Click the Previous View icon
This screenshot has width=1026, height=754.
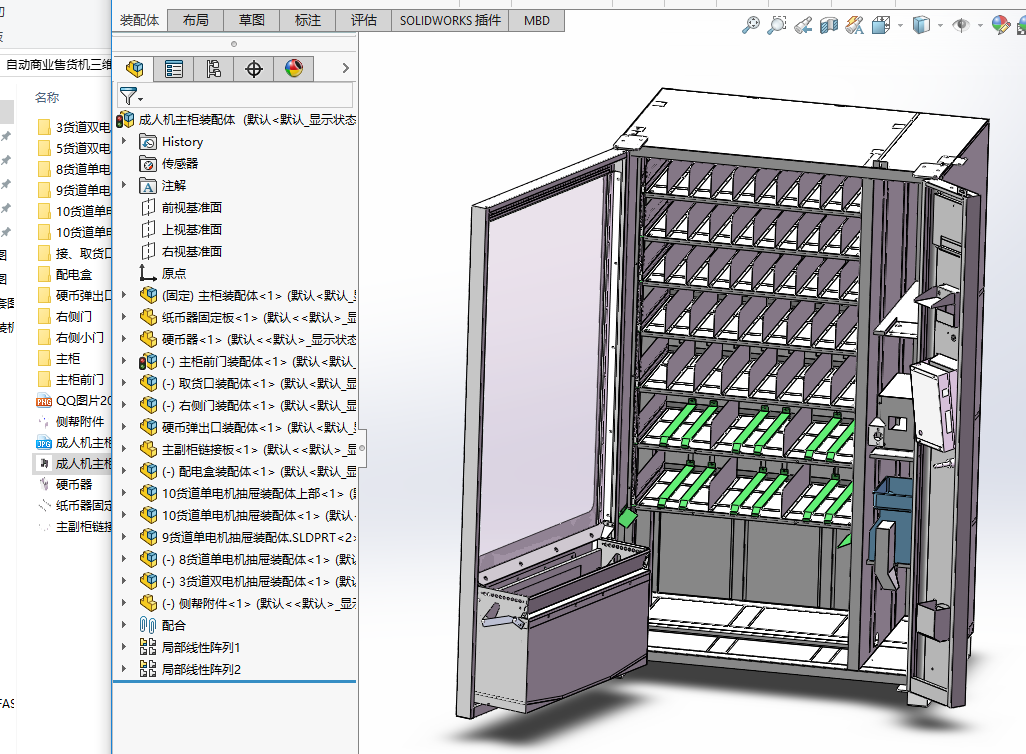point(802,26)
